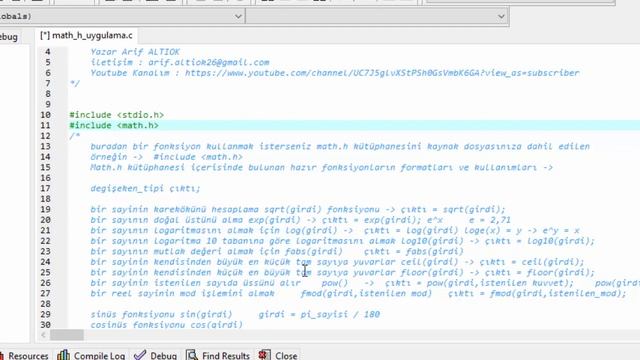
Task: Click the highlighted '#include <math.h>' line
Action: tap(114, 125)
